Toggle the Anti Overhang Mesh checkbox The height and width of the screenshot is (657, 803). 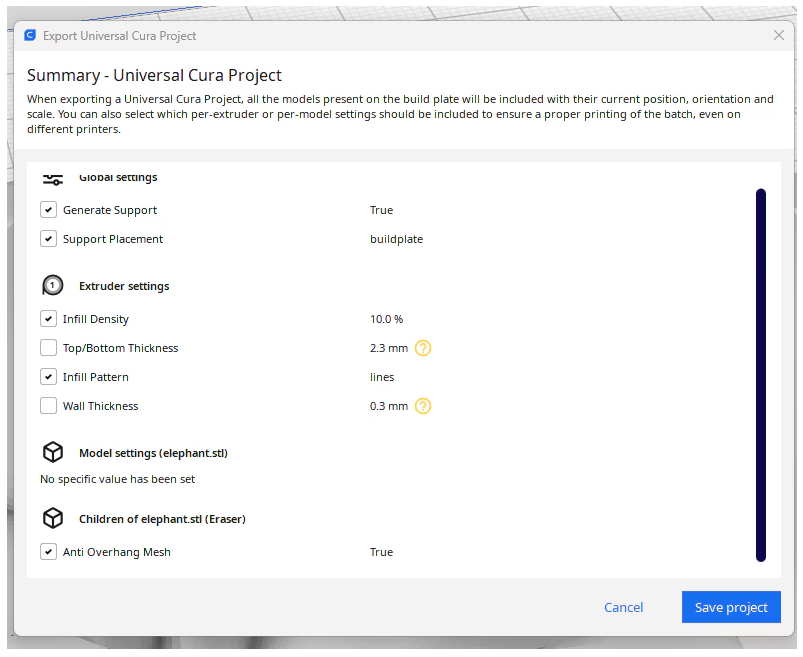coord(48,552)
